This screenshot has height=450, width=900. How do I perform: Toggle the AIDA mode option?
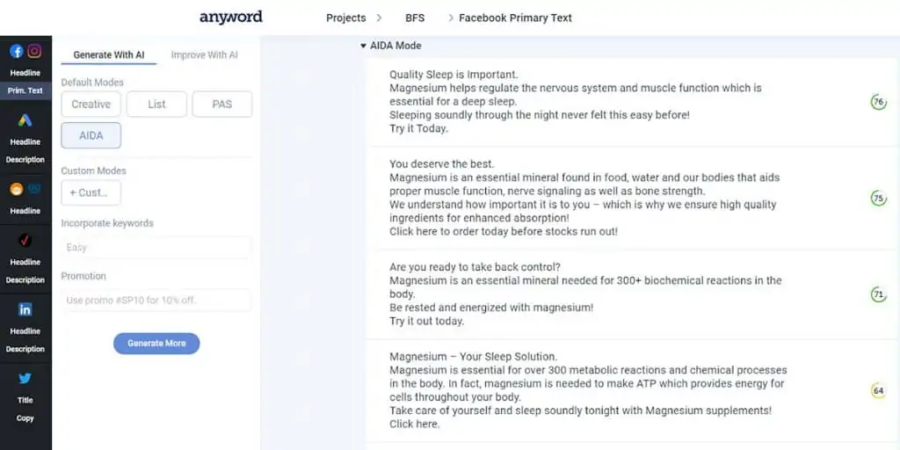91,135
